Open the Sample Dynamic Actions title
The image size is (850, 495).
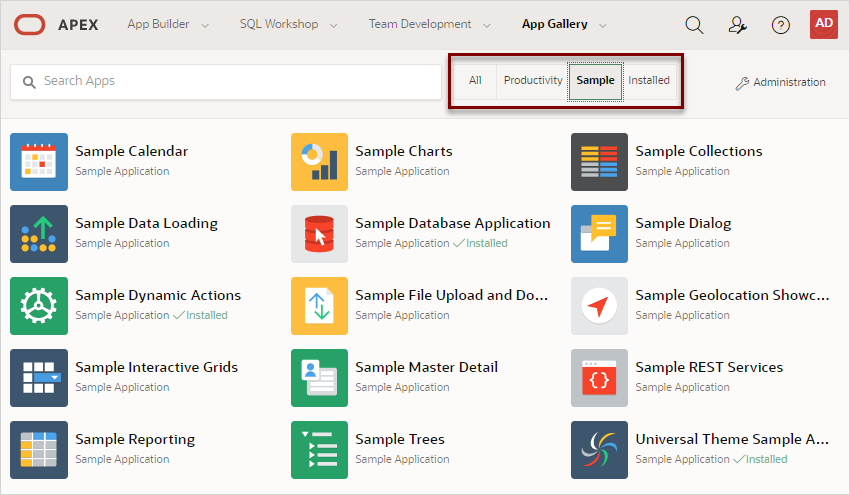tap(158, 295)
